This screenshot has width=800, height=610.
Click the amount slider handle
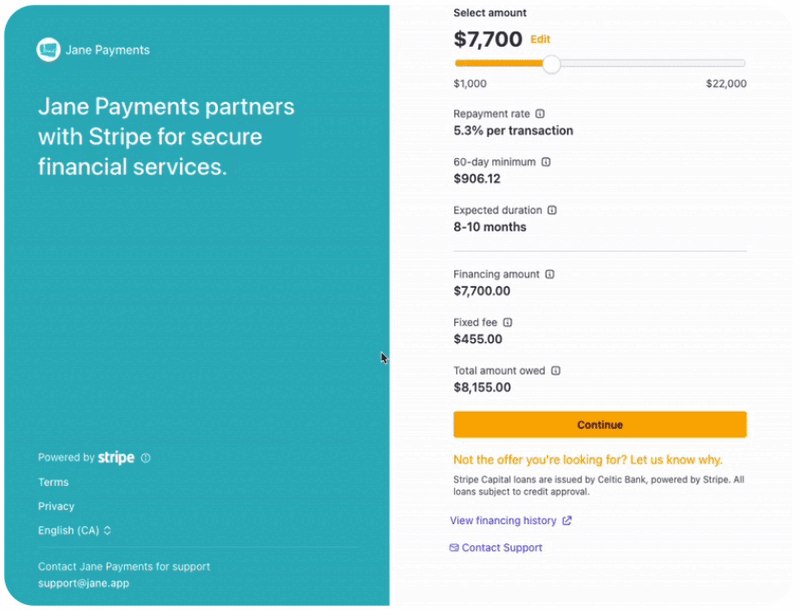tap(551, 64)
